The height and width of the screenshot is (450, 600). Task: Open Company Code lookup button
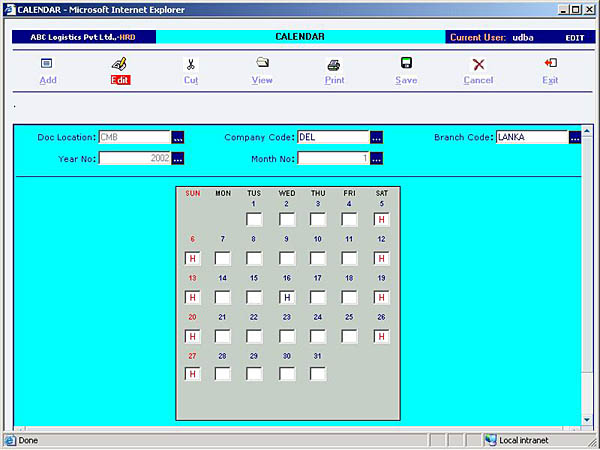pos(377,138)
